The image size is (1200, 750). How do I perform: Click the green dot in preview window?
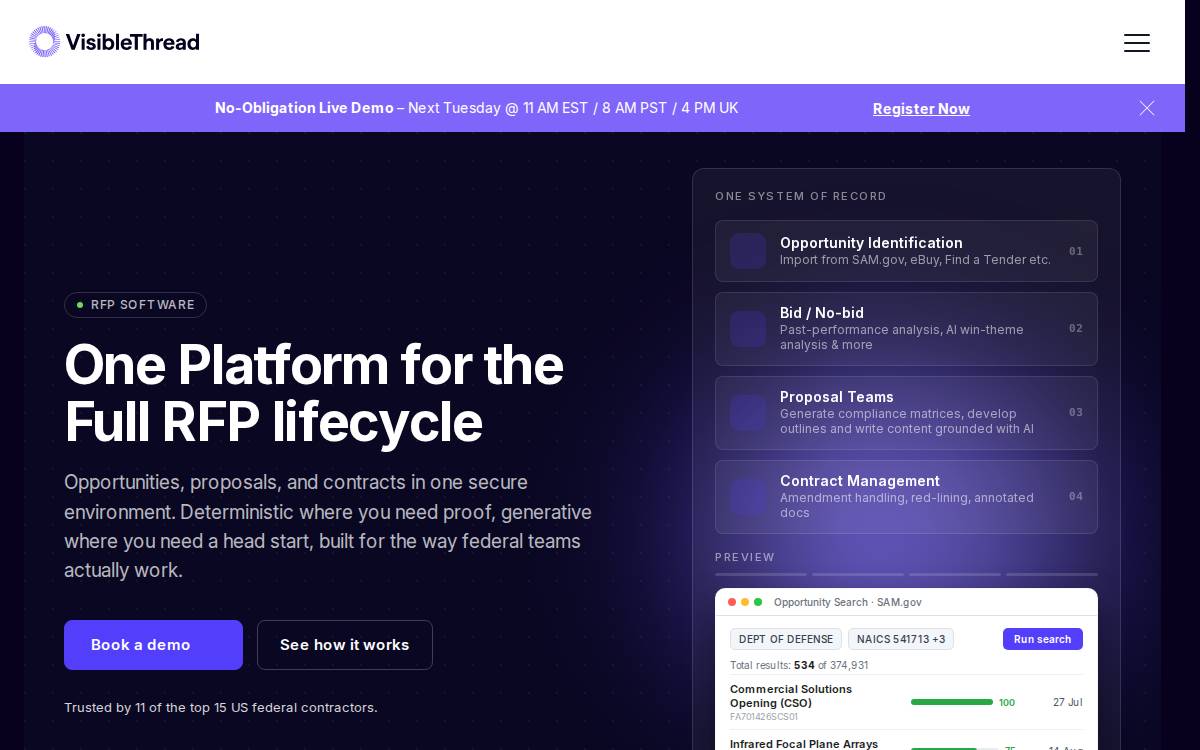(x=758, y=602)
